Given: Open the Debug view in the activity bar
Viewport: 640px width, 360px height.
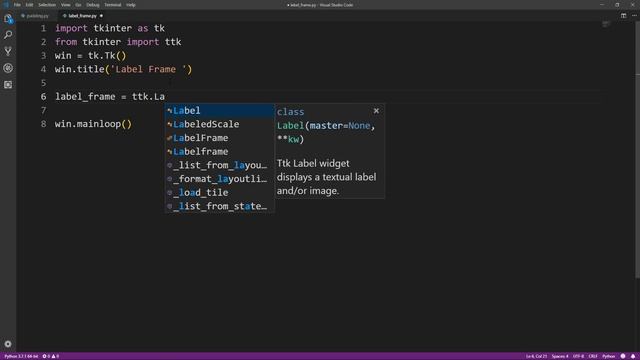Looking at the screenshot, I should click(8, 68).
